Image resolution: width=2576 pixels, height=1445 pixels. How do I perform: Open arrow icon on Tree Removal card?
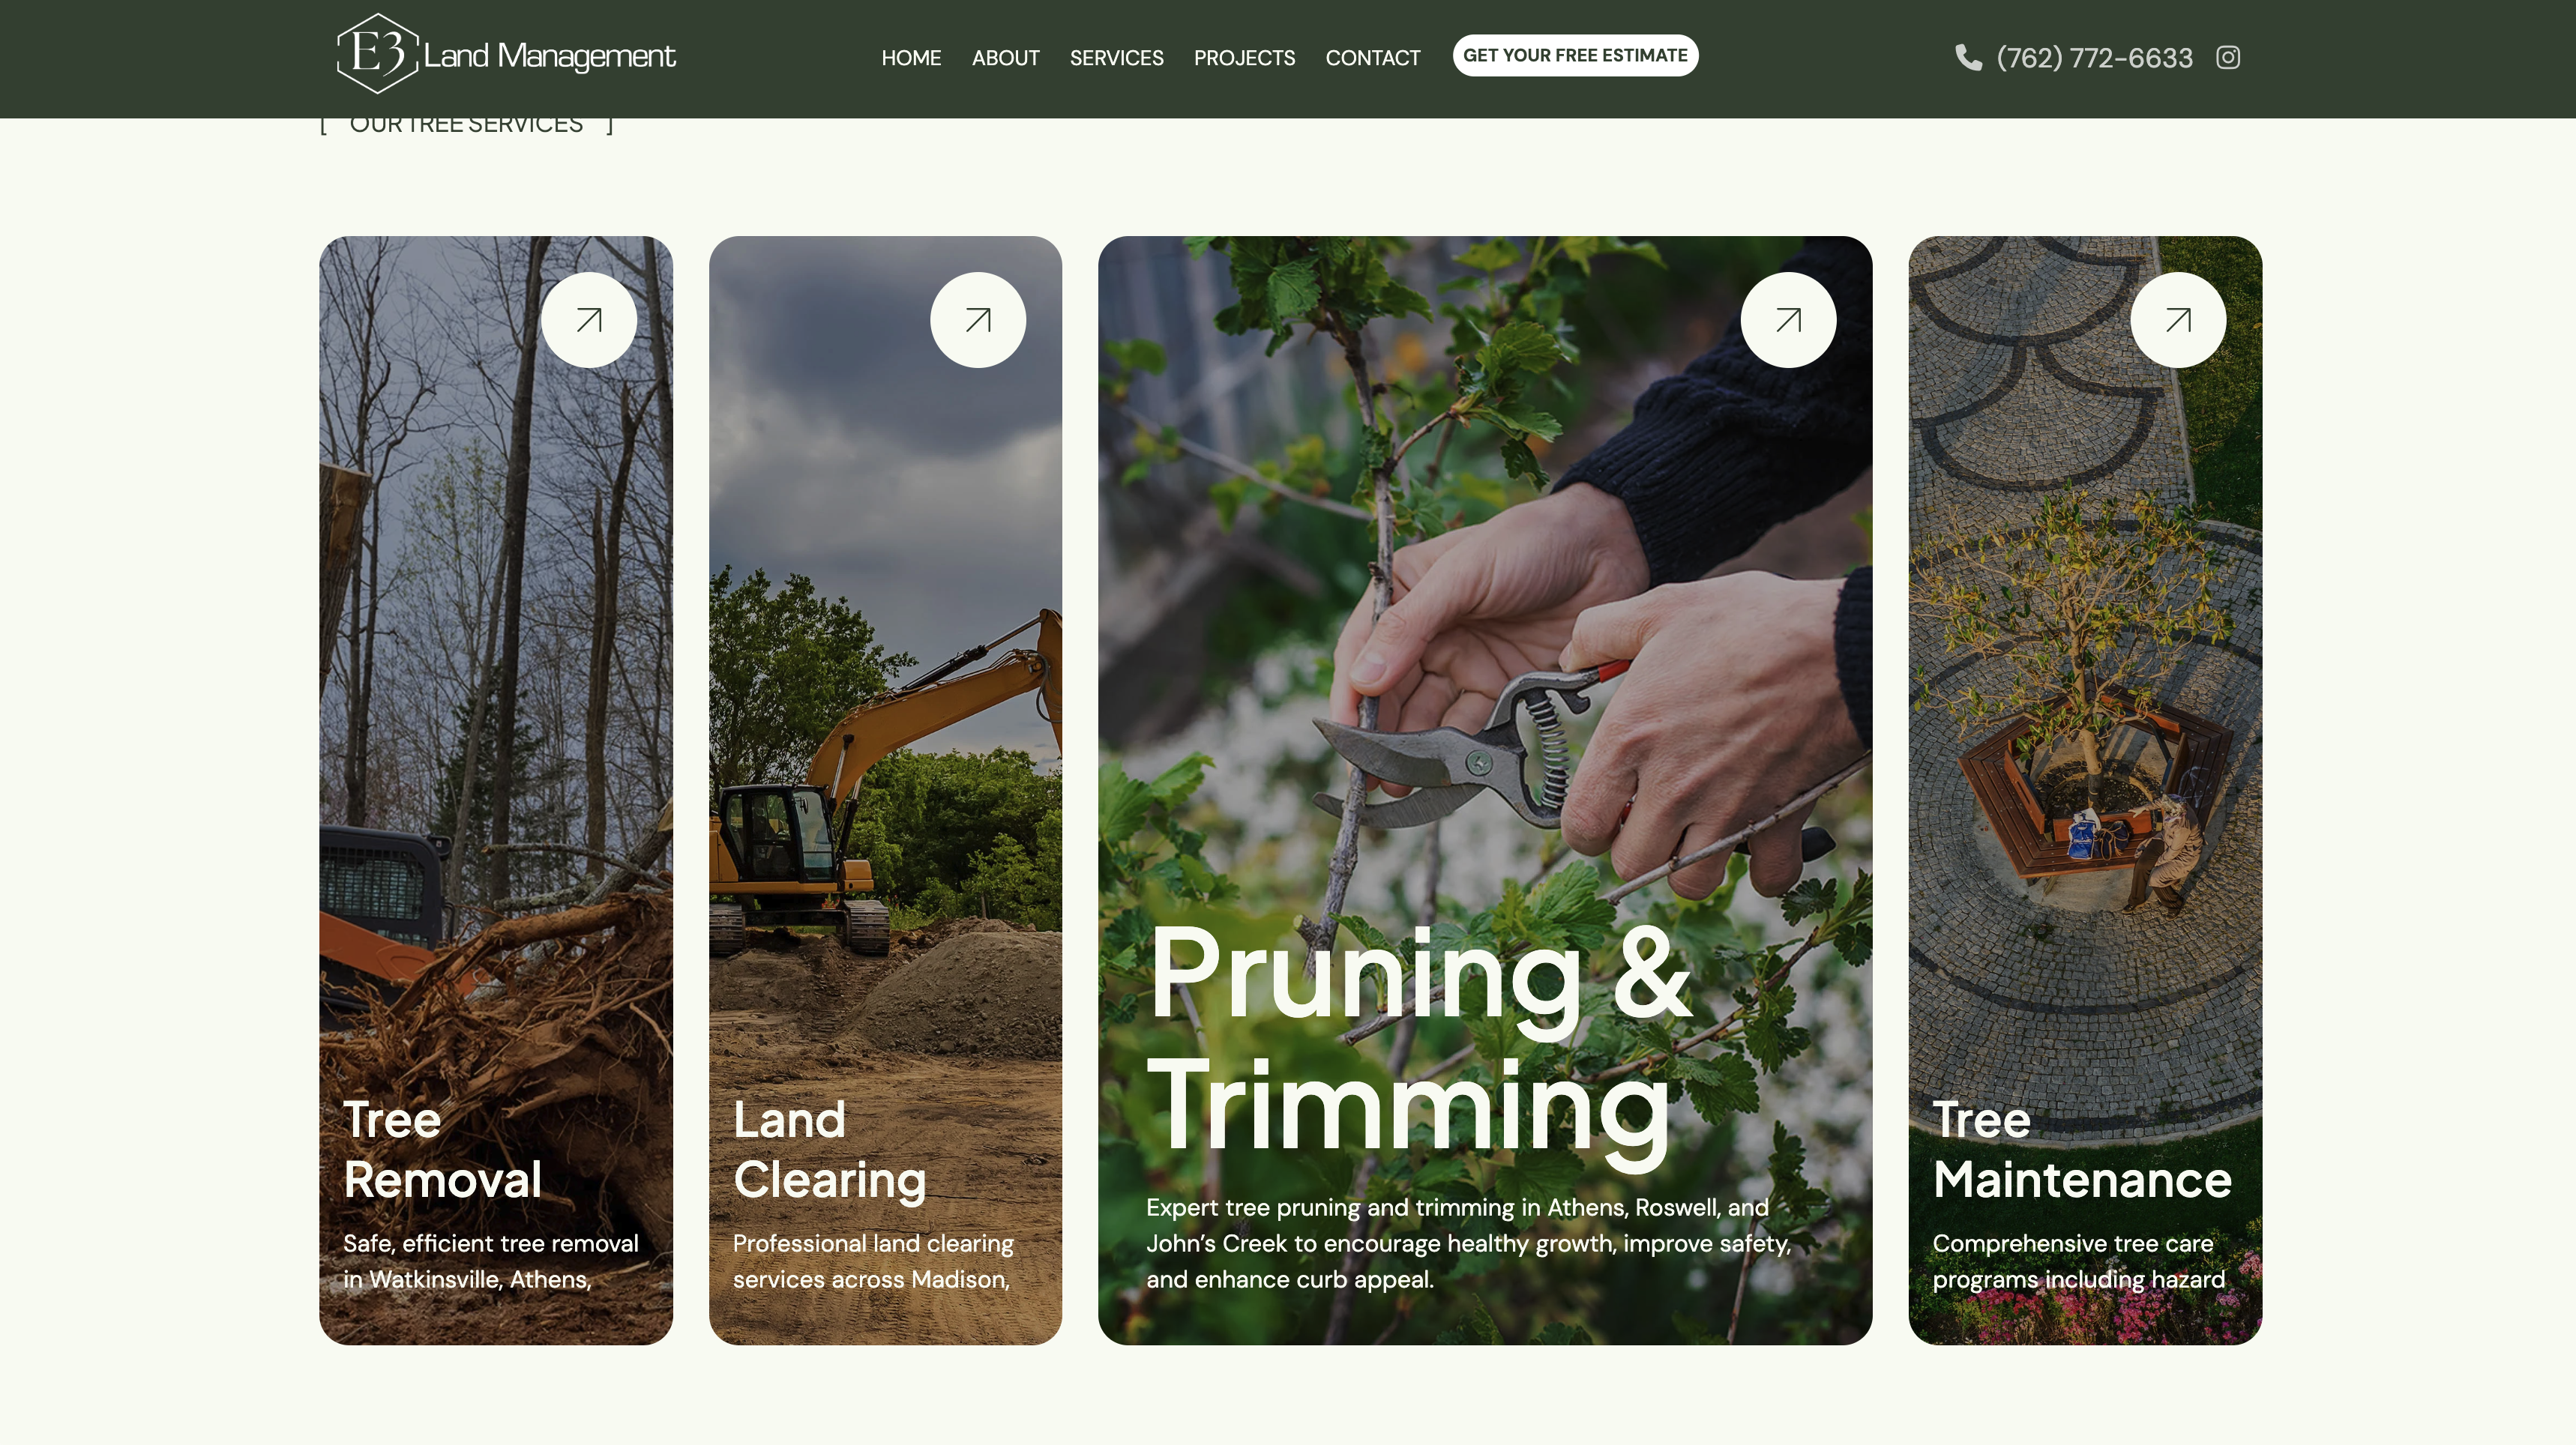589,320
